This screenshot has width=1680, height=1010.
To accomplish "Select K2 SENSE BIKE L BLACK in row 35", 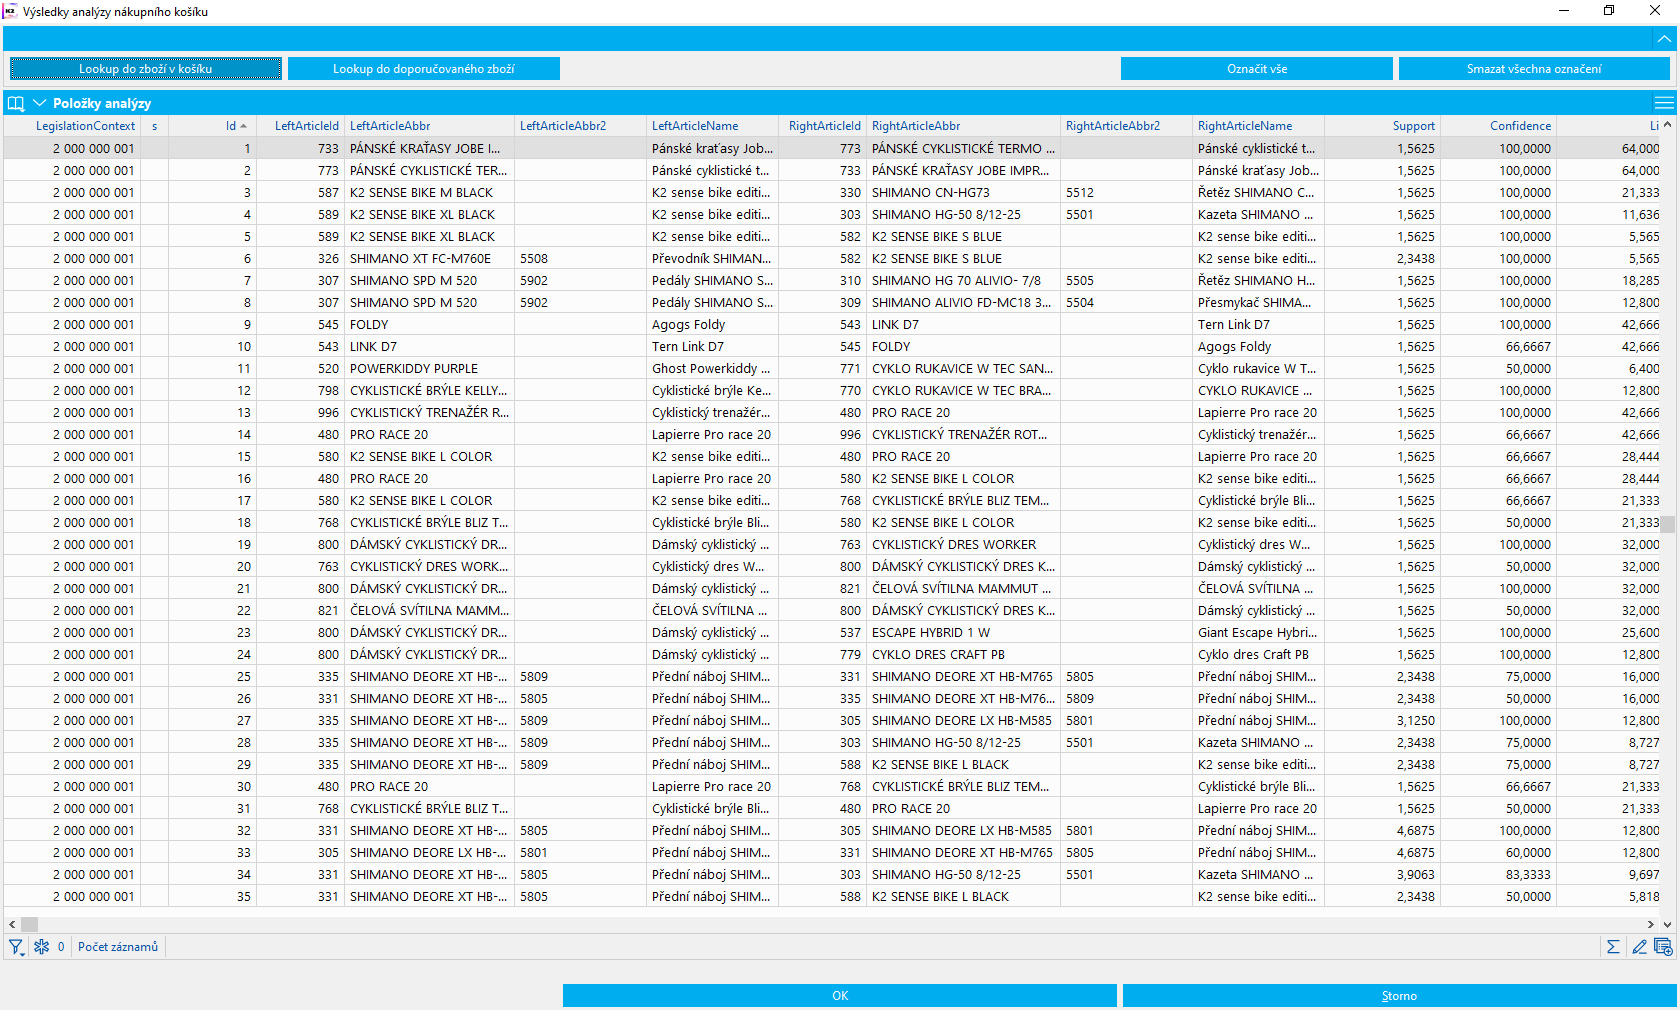I will point(964,896).
